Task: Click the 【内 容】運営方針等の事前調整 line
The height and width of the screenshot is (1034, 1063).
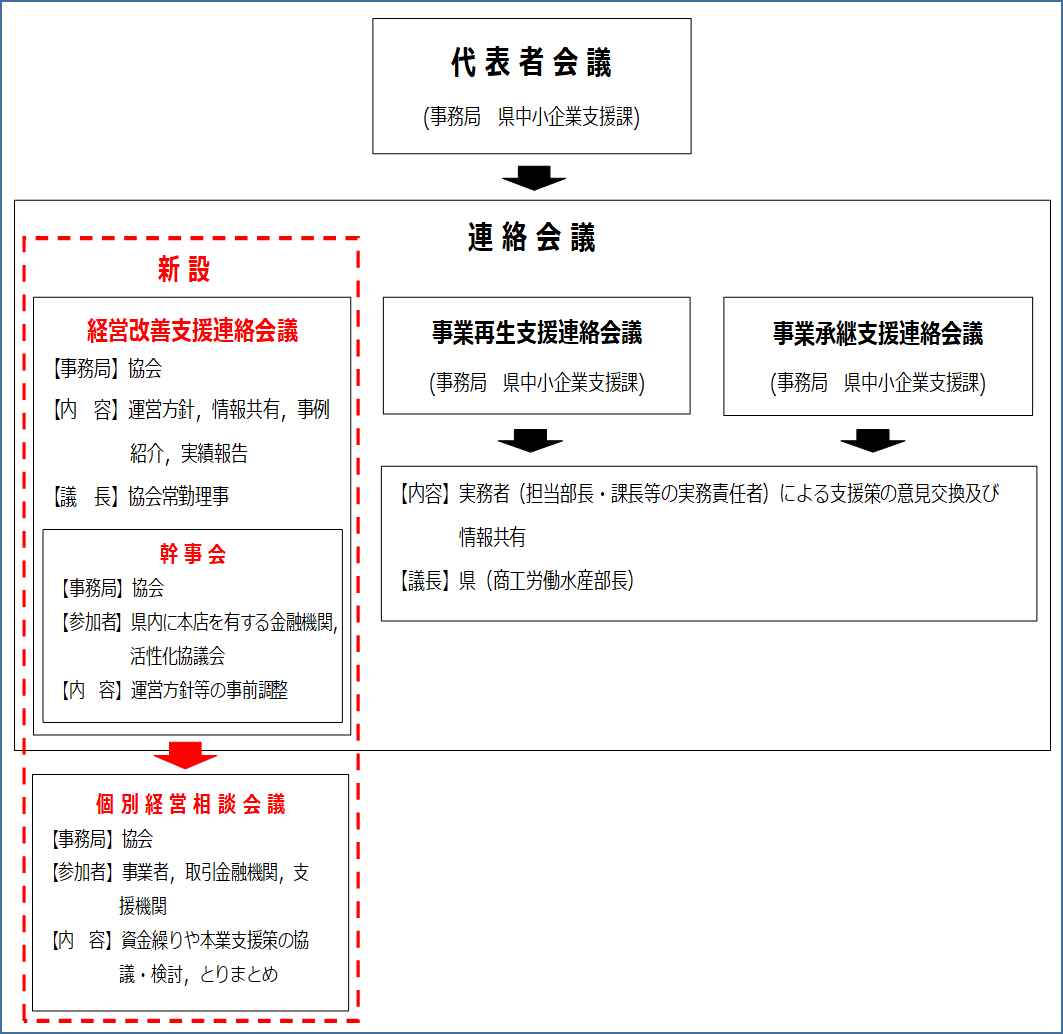Action: point(174,690)
